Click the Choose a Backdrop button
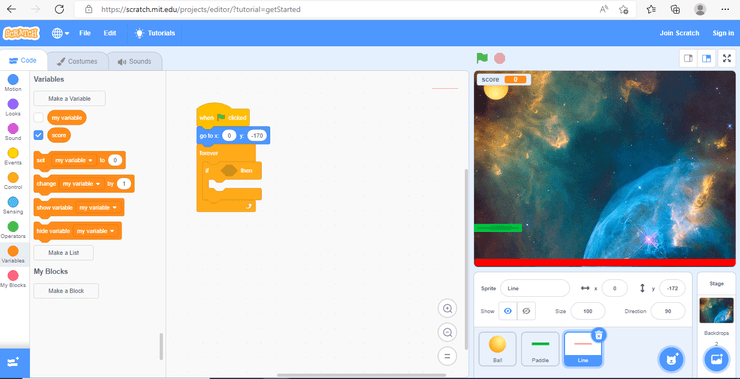The height and width of the screenshot is (379, 740). (716, 360)
